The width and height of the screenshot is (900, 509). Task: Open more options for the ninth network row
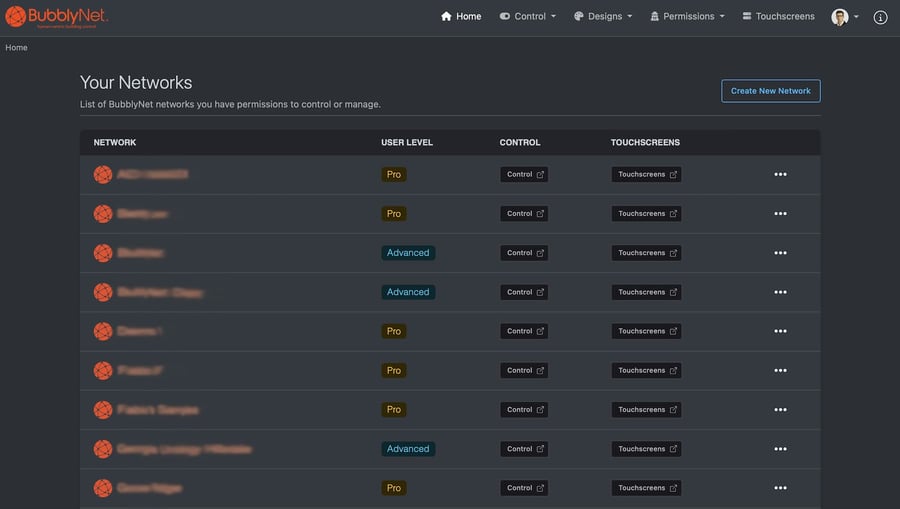tap(780, 488)
